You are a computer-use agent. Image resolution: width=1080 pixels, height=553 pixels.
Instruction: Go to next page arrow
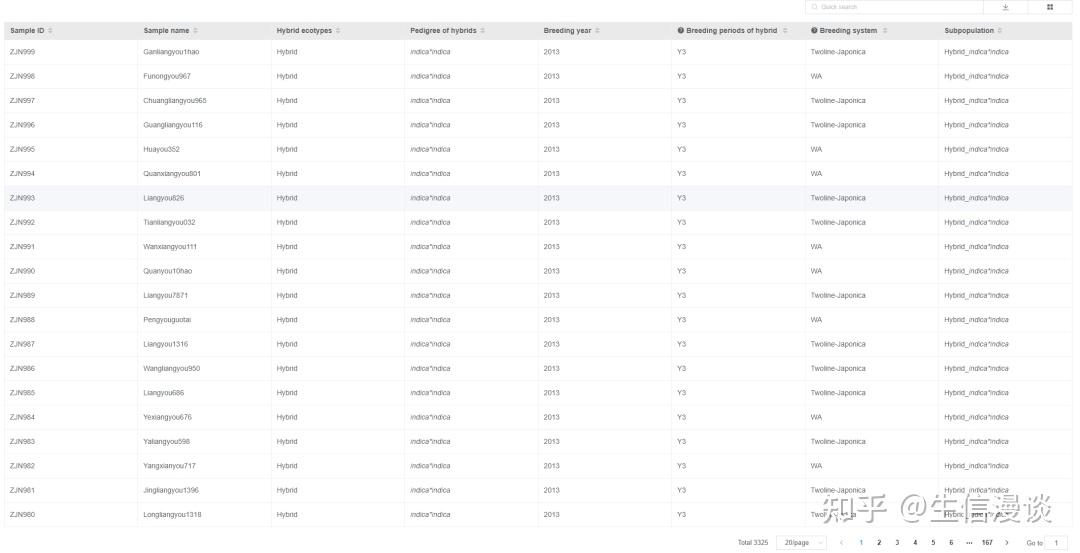click(1006, 543)
